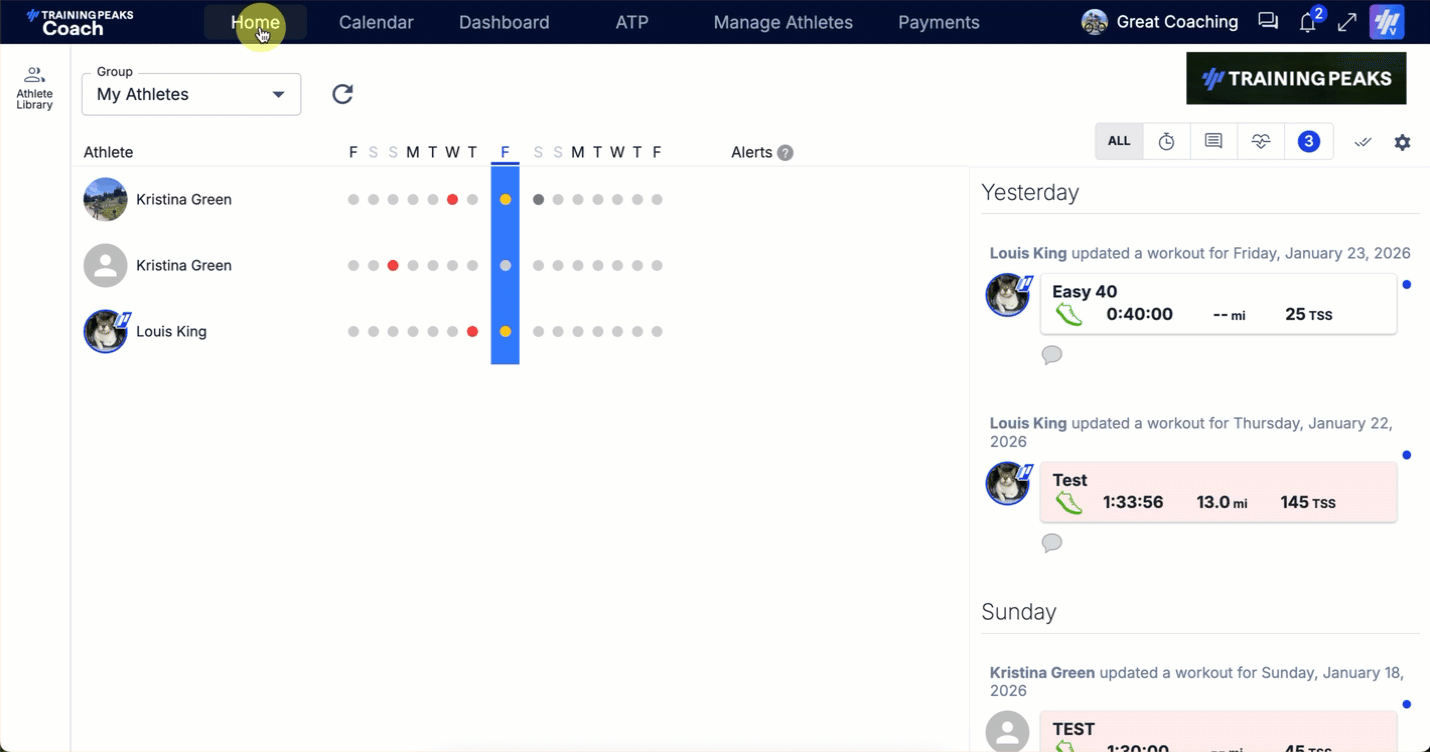
Task: Open the feed settings gear icon
Action: 1402,142
